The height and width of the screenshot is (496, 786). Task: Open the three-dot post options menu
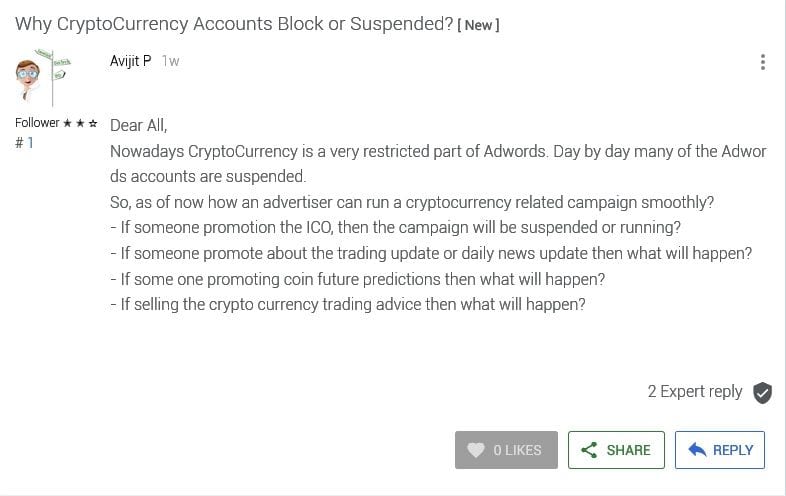[x=762, y=62]
